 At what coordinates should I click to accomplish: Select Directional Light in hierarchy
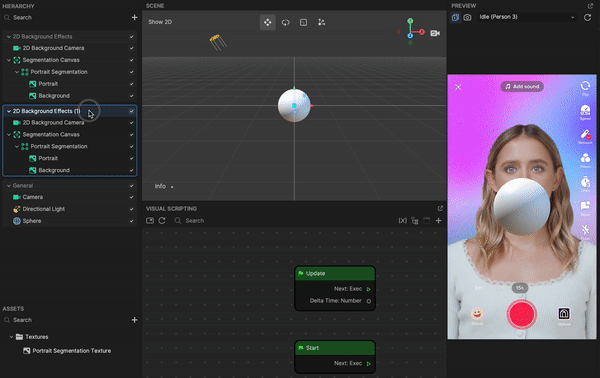coord(44,209)
